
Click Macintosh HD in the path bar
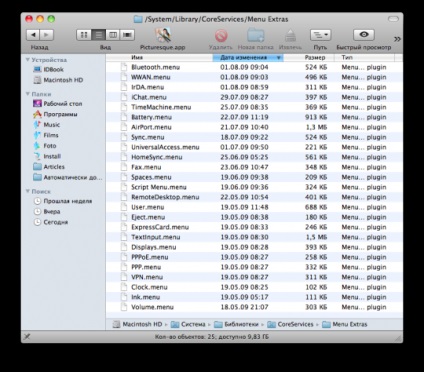point(137,324)
